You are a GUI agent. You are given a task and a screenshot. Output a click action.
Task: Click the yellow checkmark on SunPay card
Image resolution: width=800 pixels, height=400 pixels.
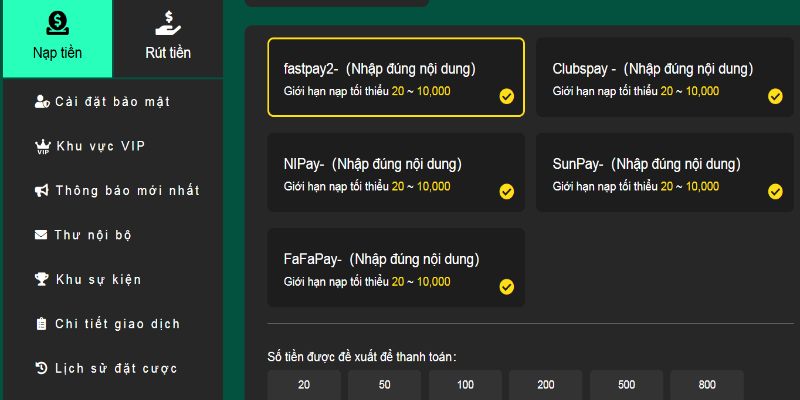point(775,192)
